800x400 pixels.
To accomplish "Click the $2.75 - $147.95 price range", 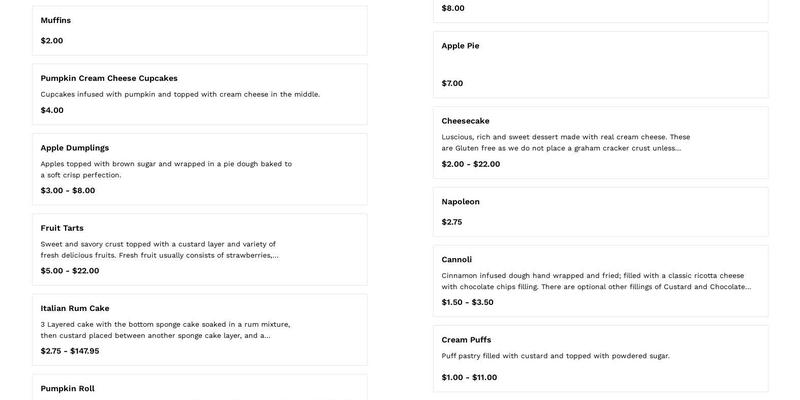I will pyautogui.click(x=70, y=351).
